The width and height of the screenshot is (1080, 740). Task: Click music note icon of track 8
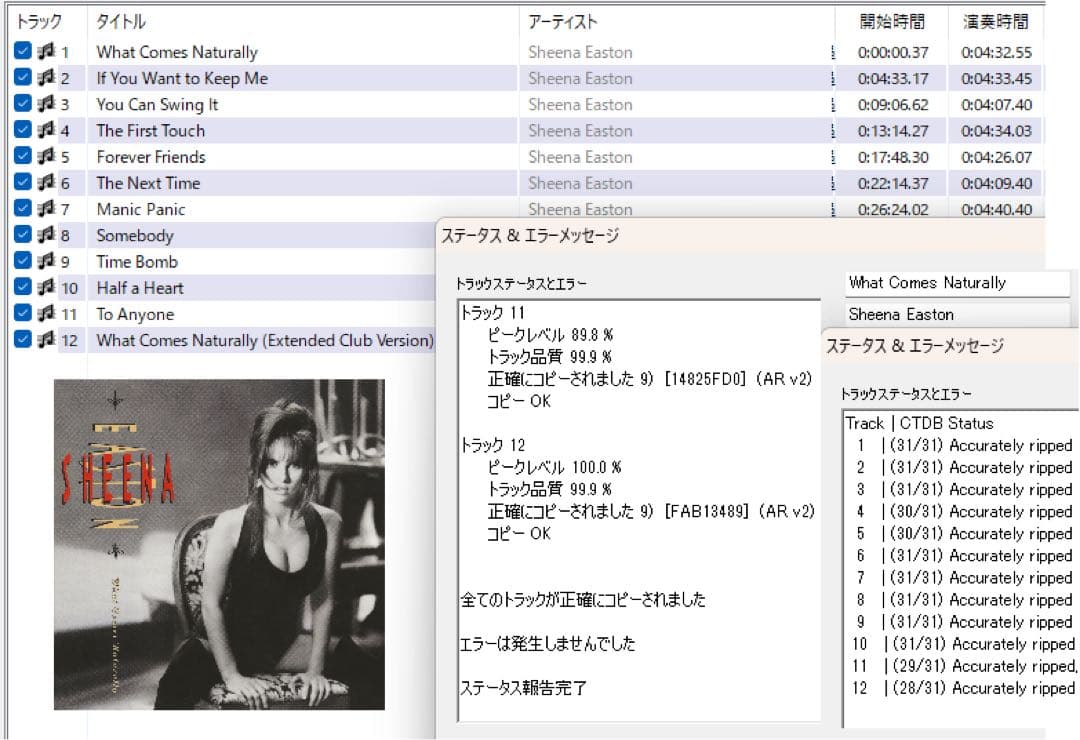(46, 234)
